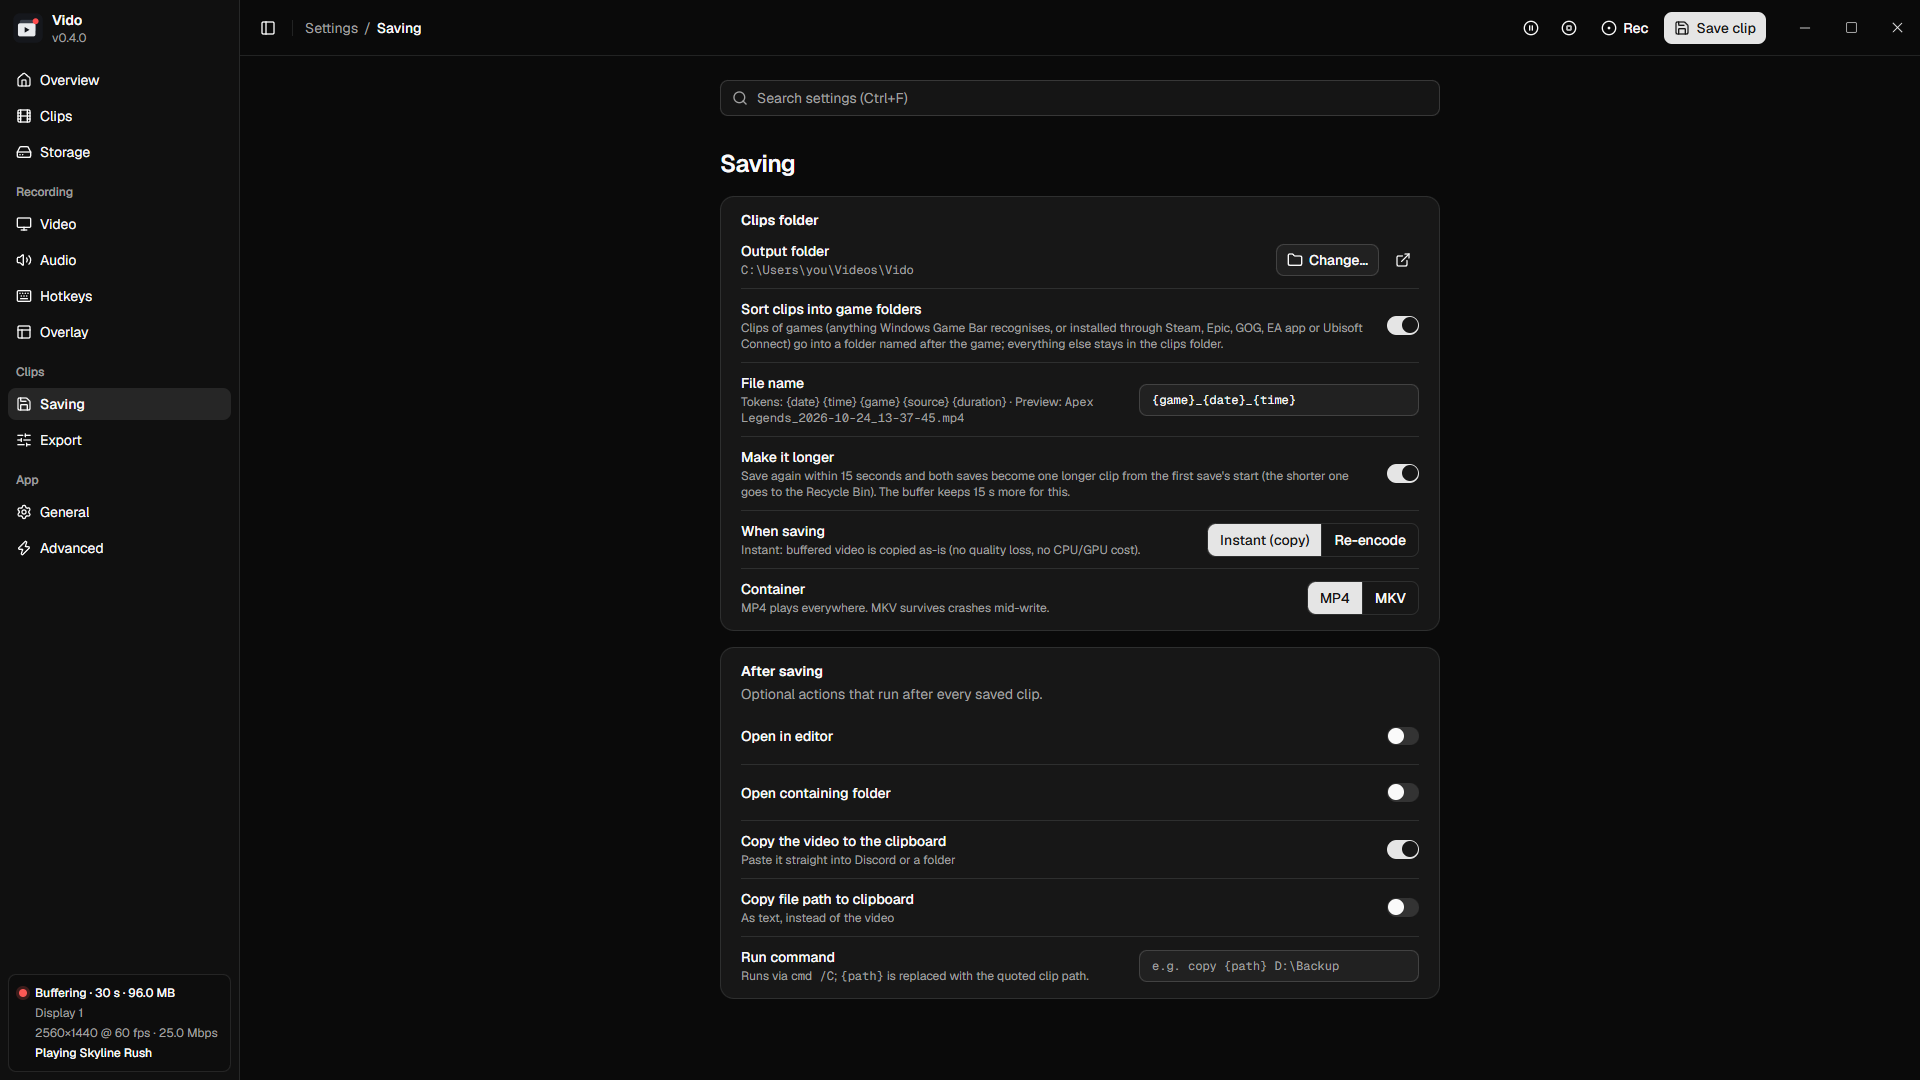Open Audio recording settings
Viewport: 1920px width, 1080px height.
coord(119,260)
